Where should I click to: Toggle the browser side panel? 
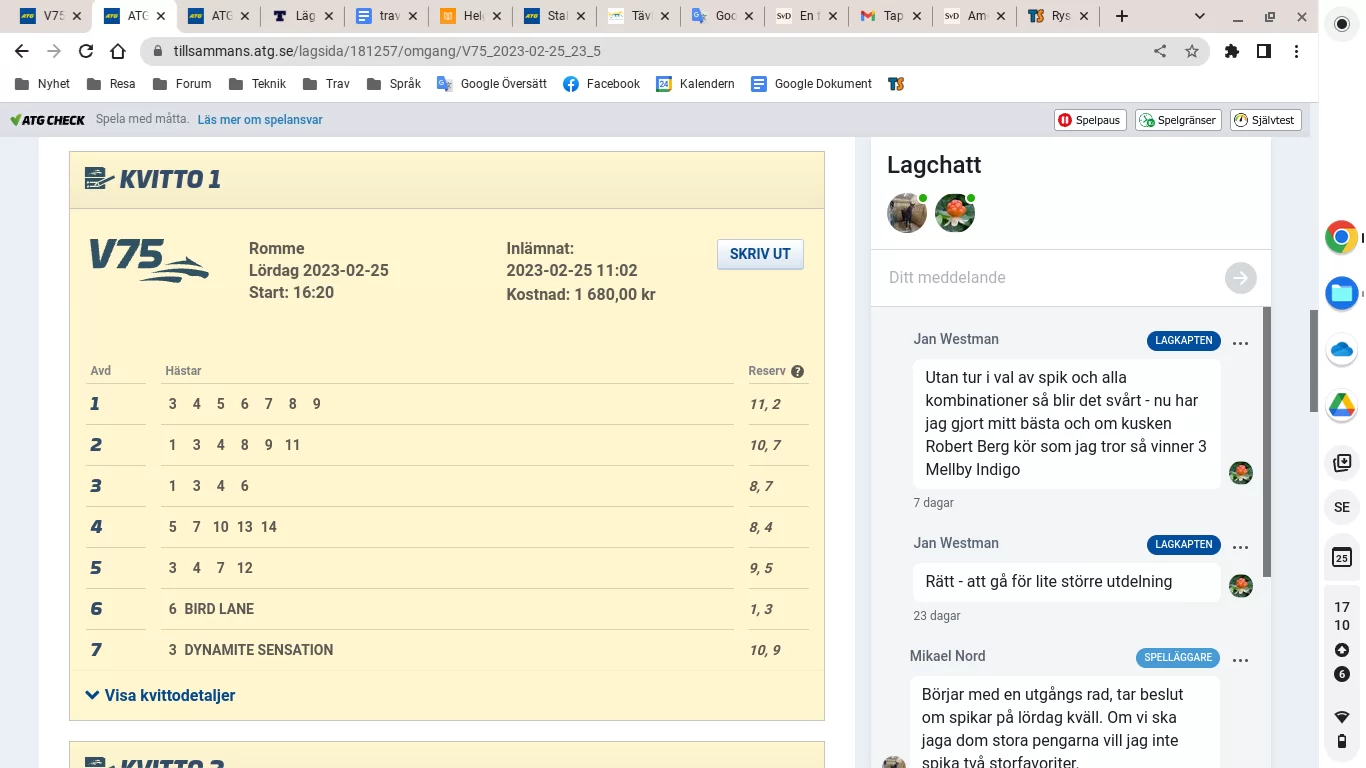click(x=1264, y=51)
